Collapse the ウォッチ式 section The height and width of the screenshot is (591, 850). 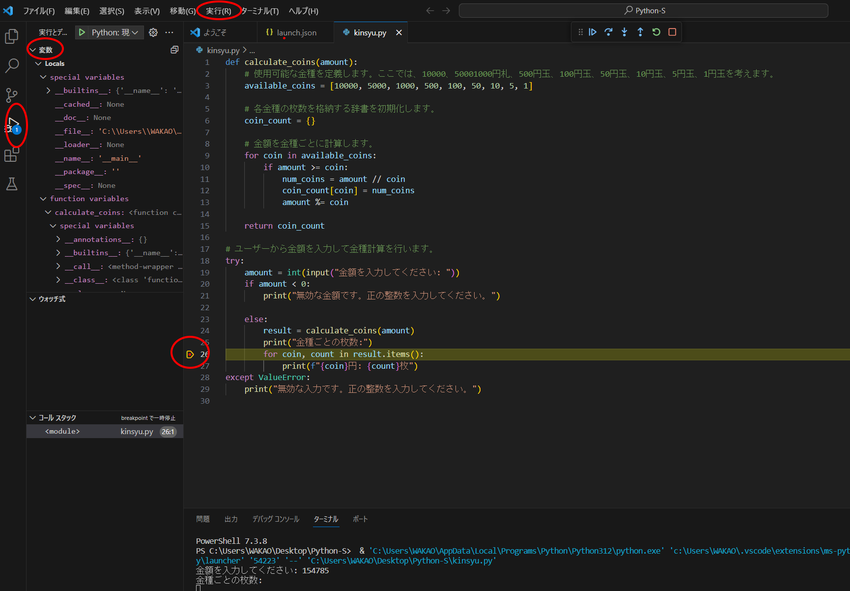coord(33,299)
